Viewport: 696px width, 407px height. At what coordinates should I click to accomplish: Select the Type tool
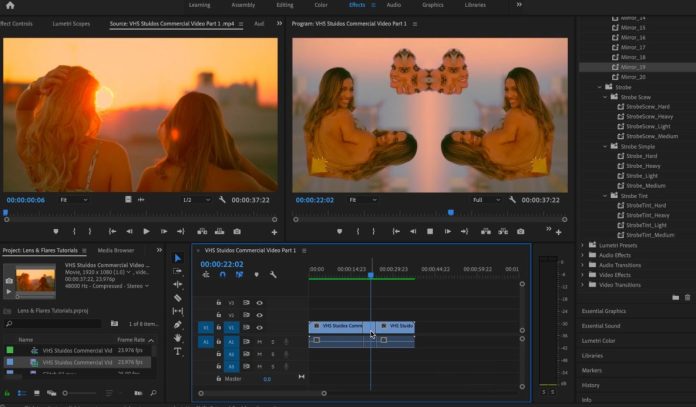click(178, 351)
